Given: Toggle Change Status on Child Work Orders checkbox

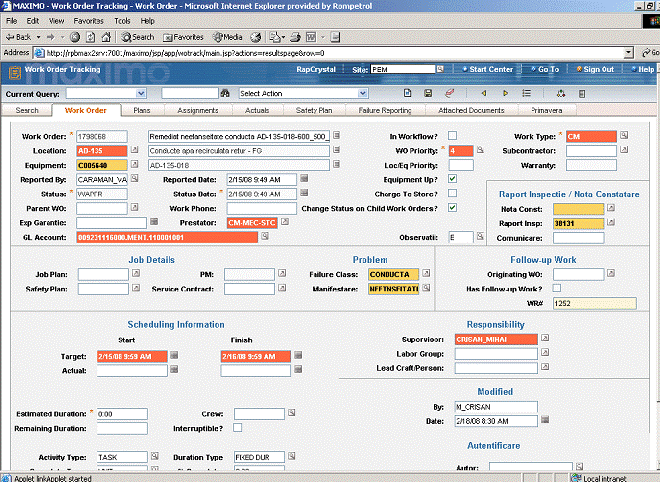Looking at the screenshot, I should click(x=452, y=208).
